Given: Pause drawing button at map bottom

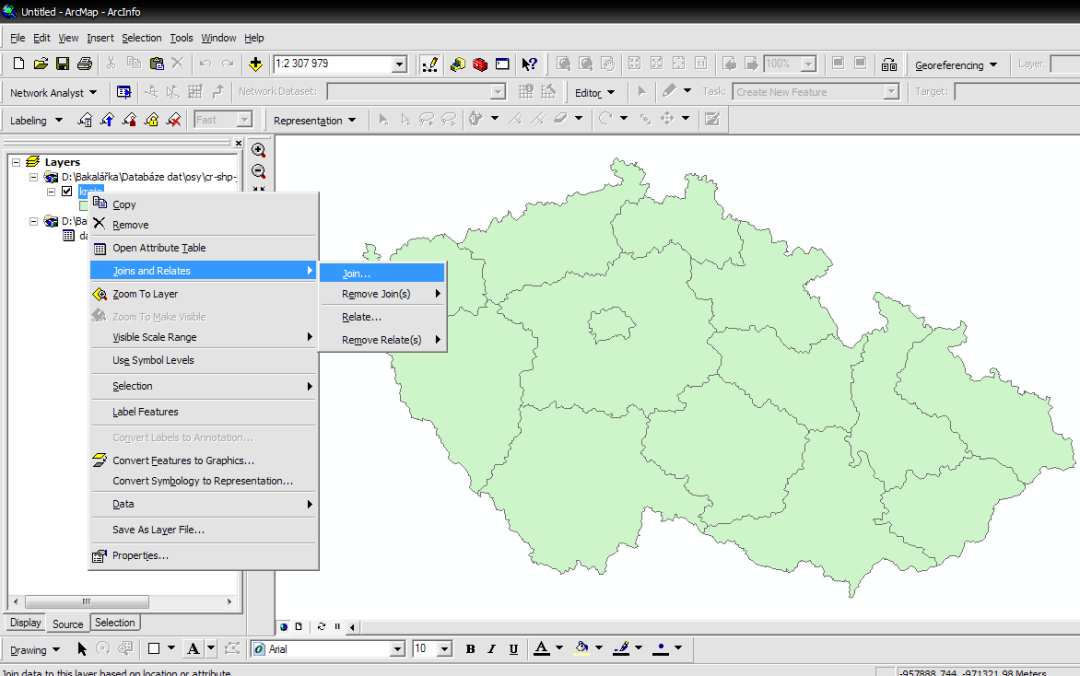Looking at the screenshot, I should [x=338, y=627].
